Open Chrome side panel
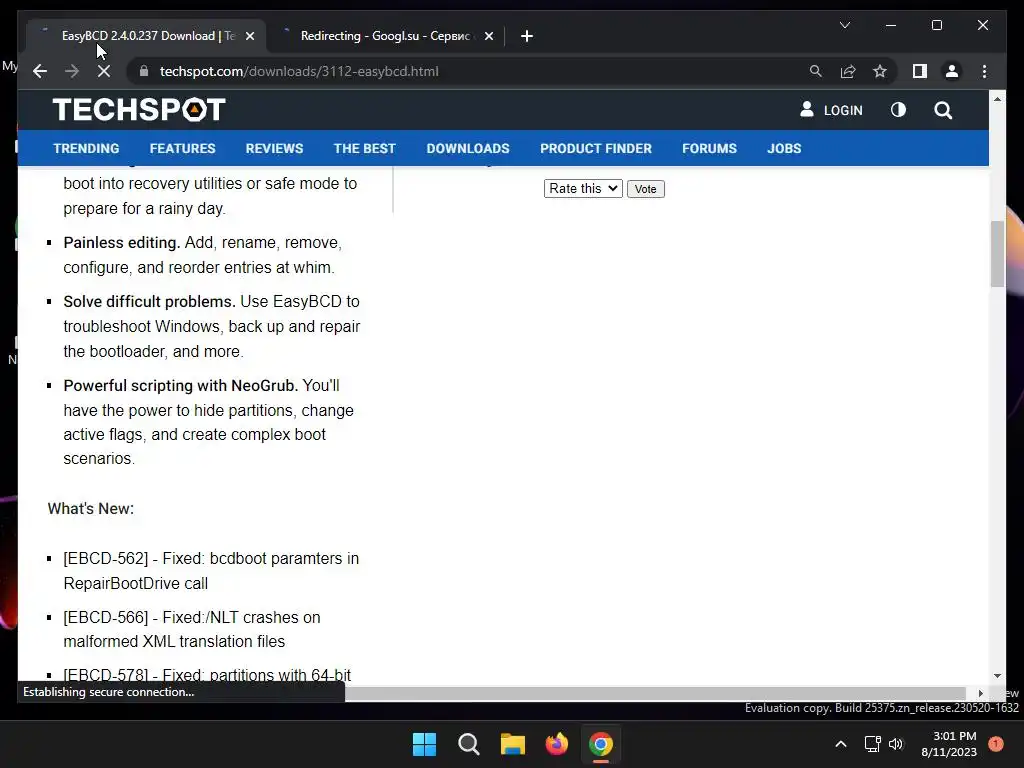 [920, 71]
